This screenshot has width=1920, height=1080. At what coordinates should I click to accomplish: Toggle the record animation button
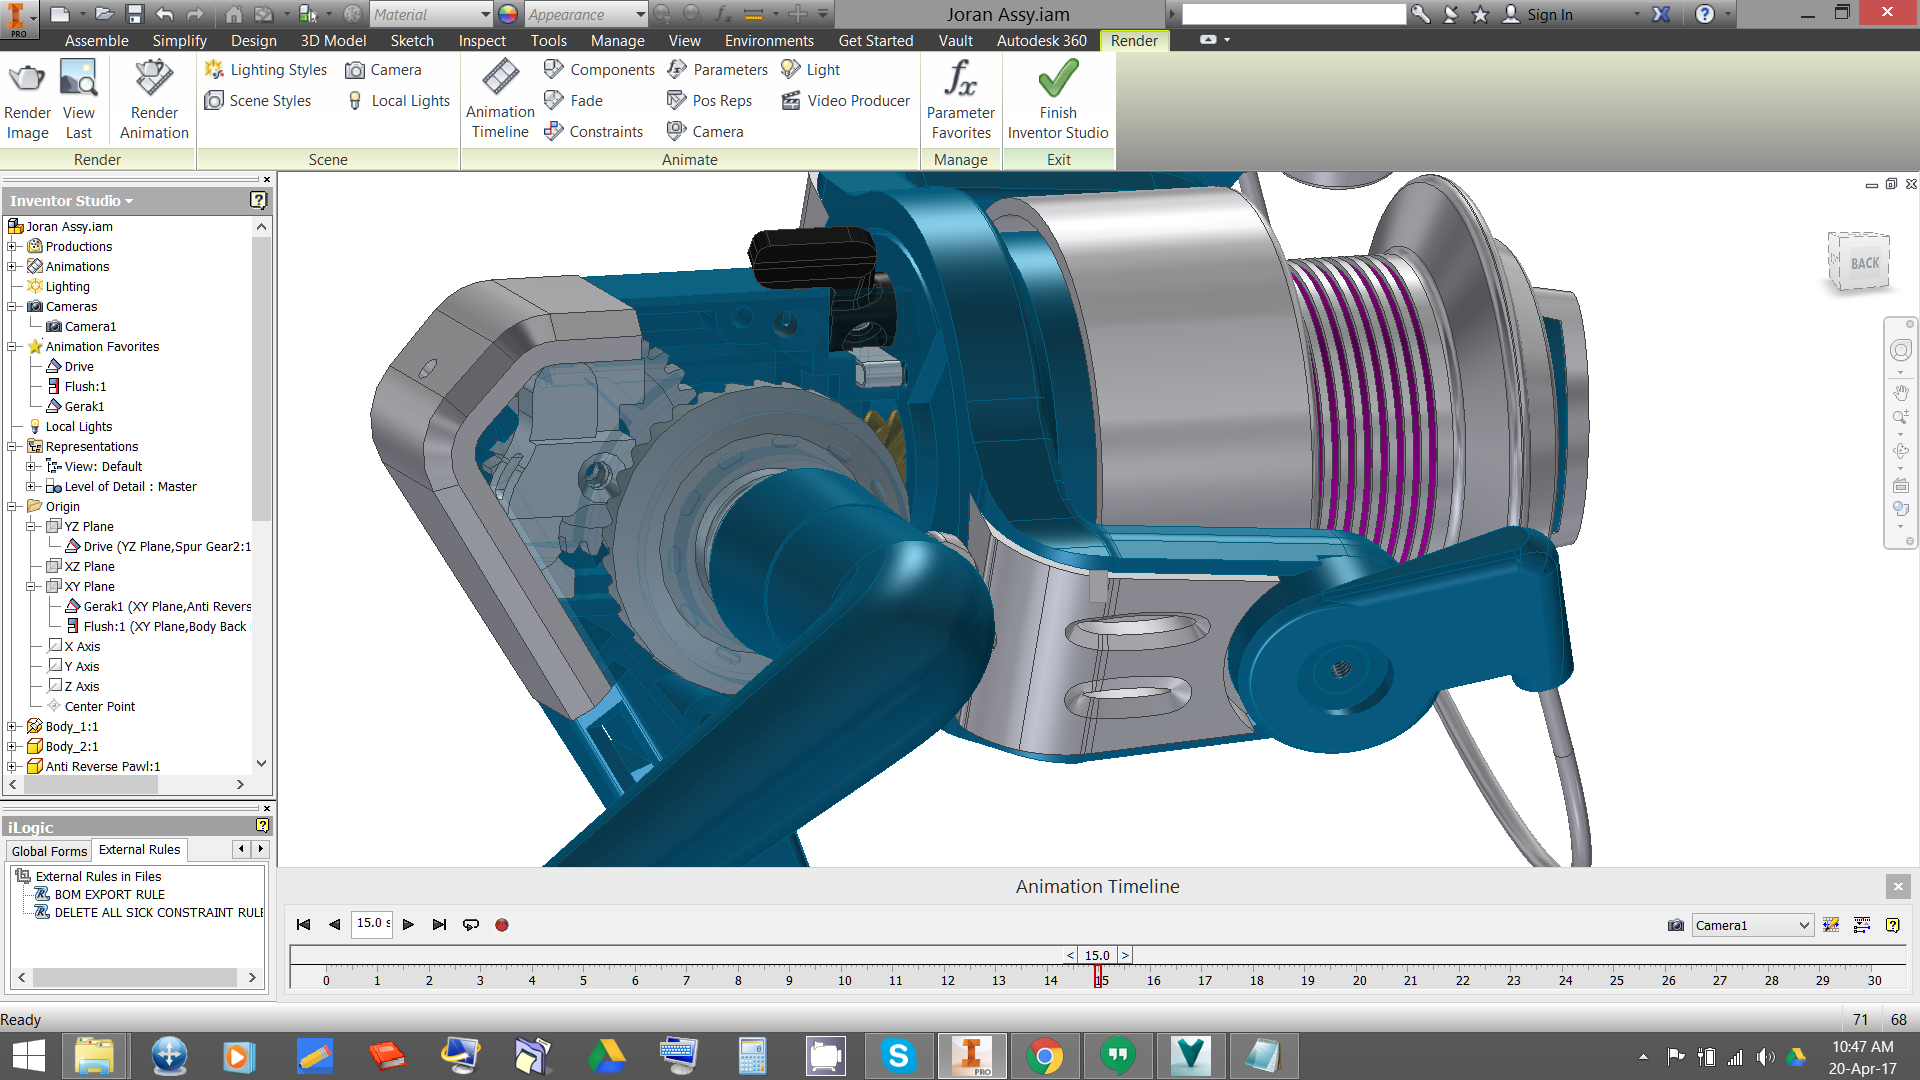click(x=502, y=925)
